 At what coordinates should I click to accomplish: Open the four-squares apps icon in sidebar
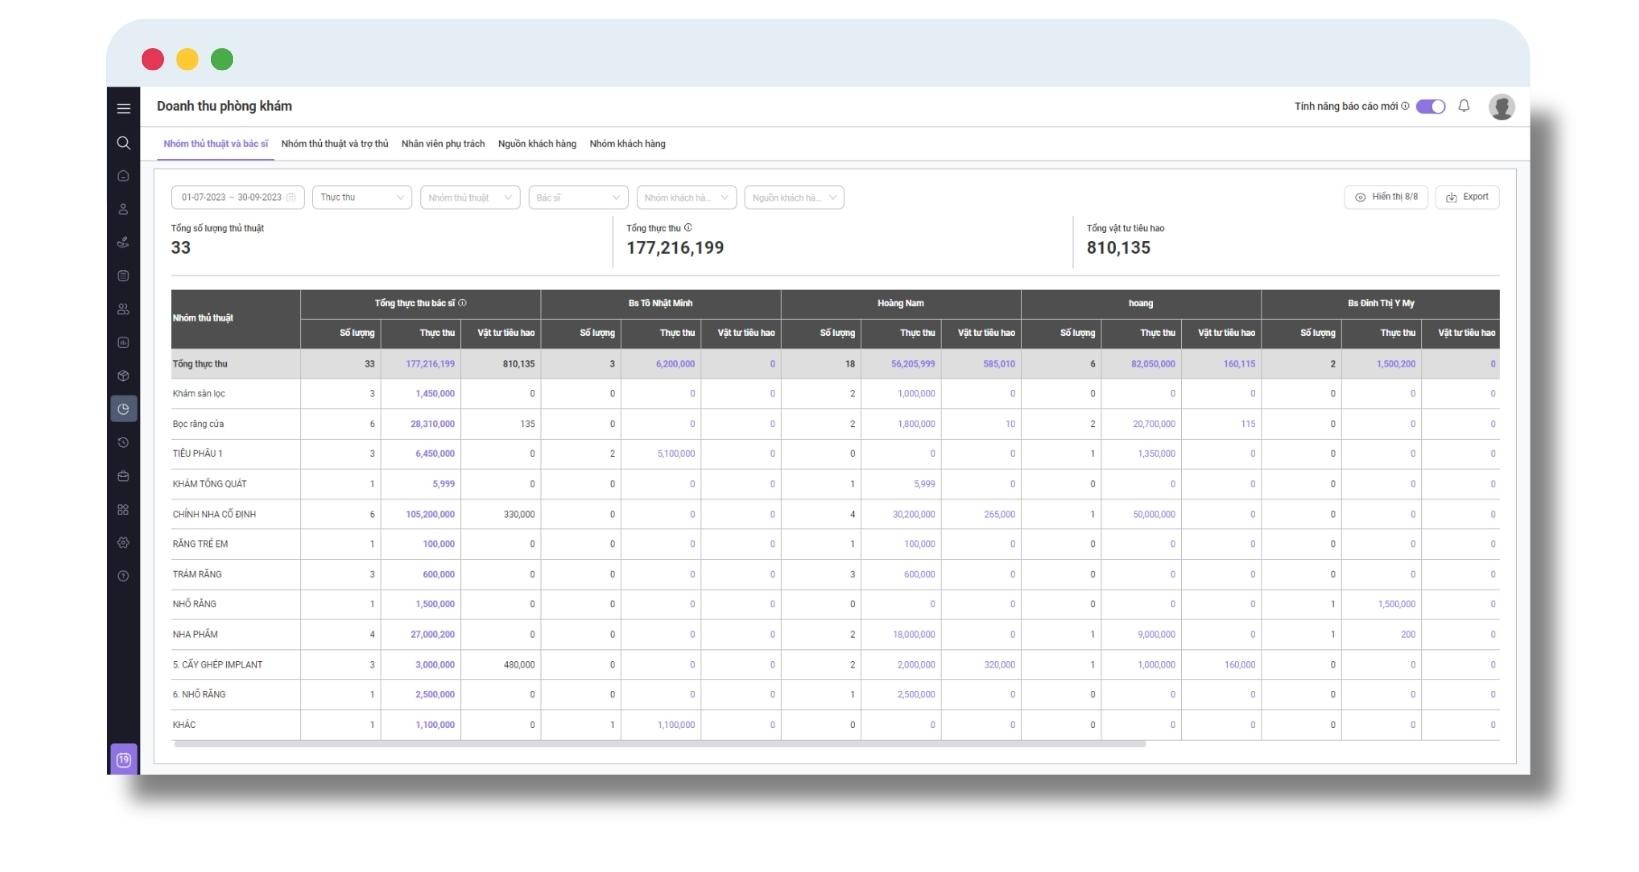[x=123, y=509]
